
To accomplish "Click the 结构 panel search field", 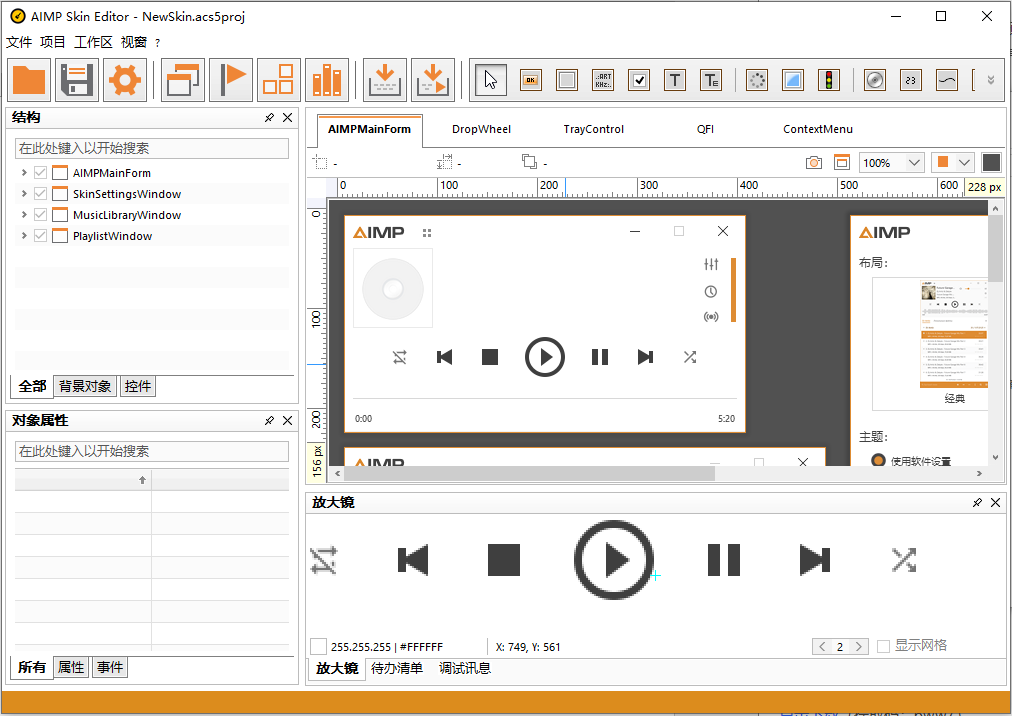I will (x=151, y=148).
